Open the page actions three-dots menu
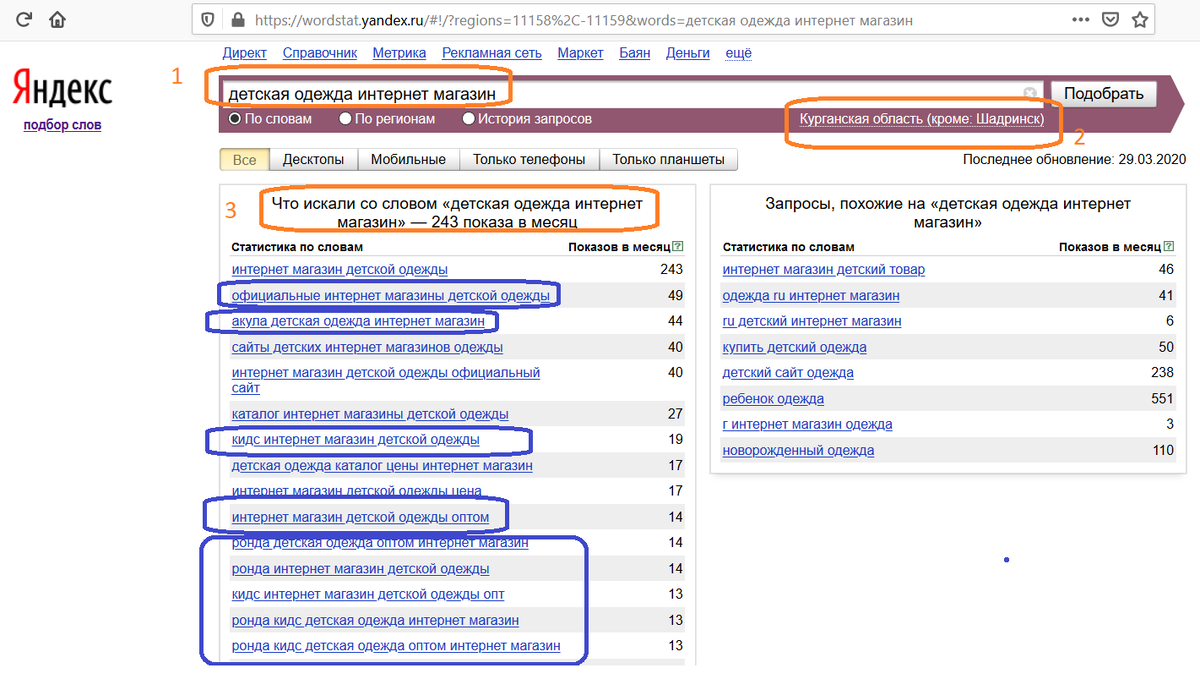This screenshot has height=690, width=1200. coord(1080,19)
